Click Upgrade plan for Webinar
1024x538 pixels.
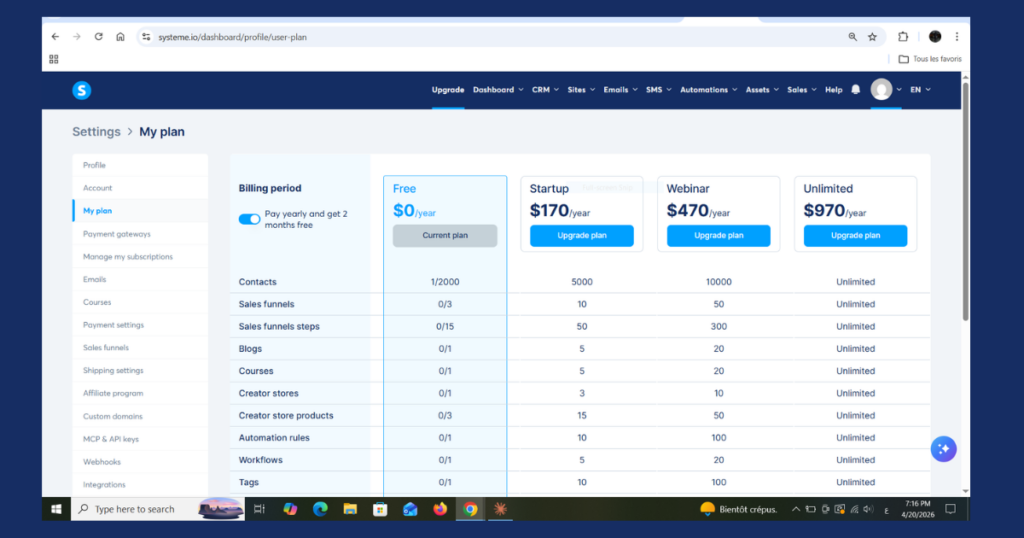718,236
